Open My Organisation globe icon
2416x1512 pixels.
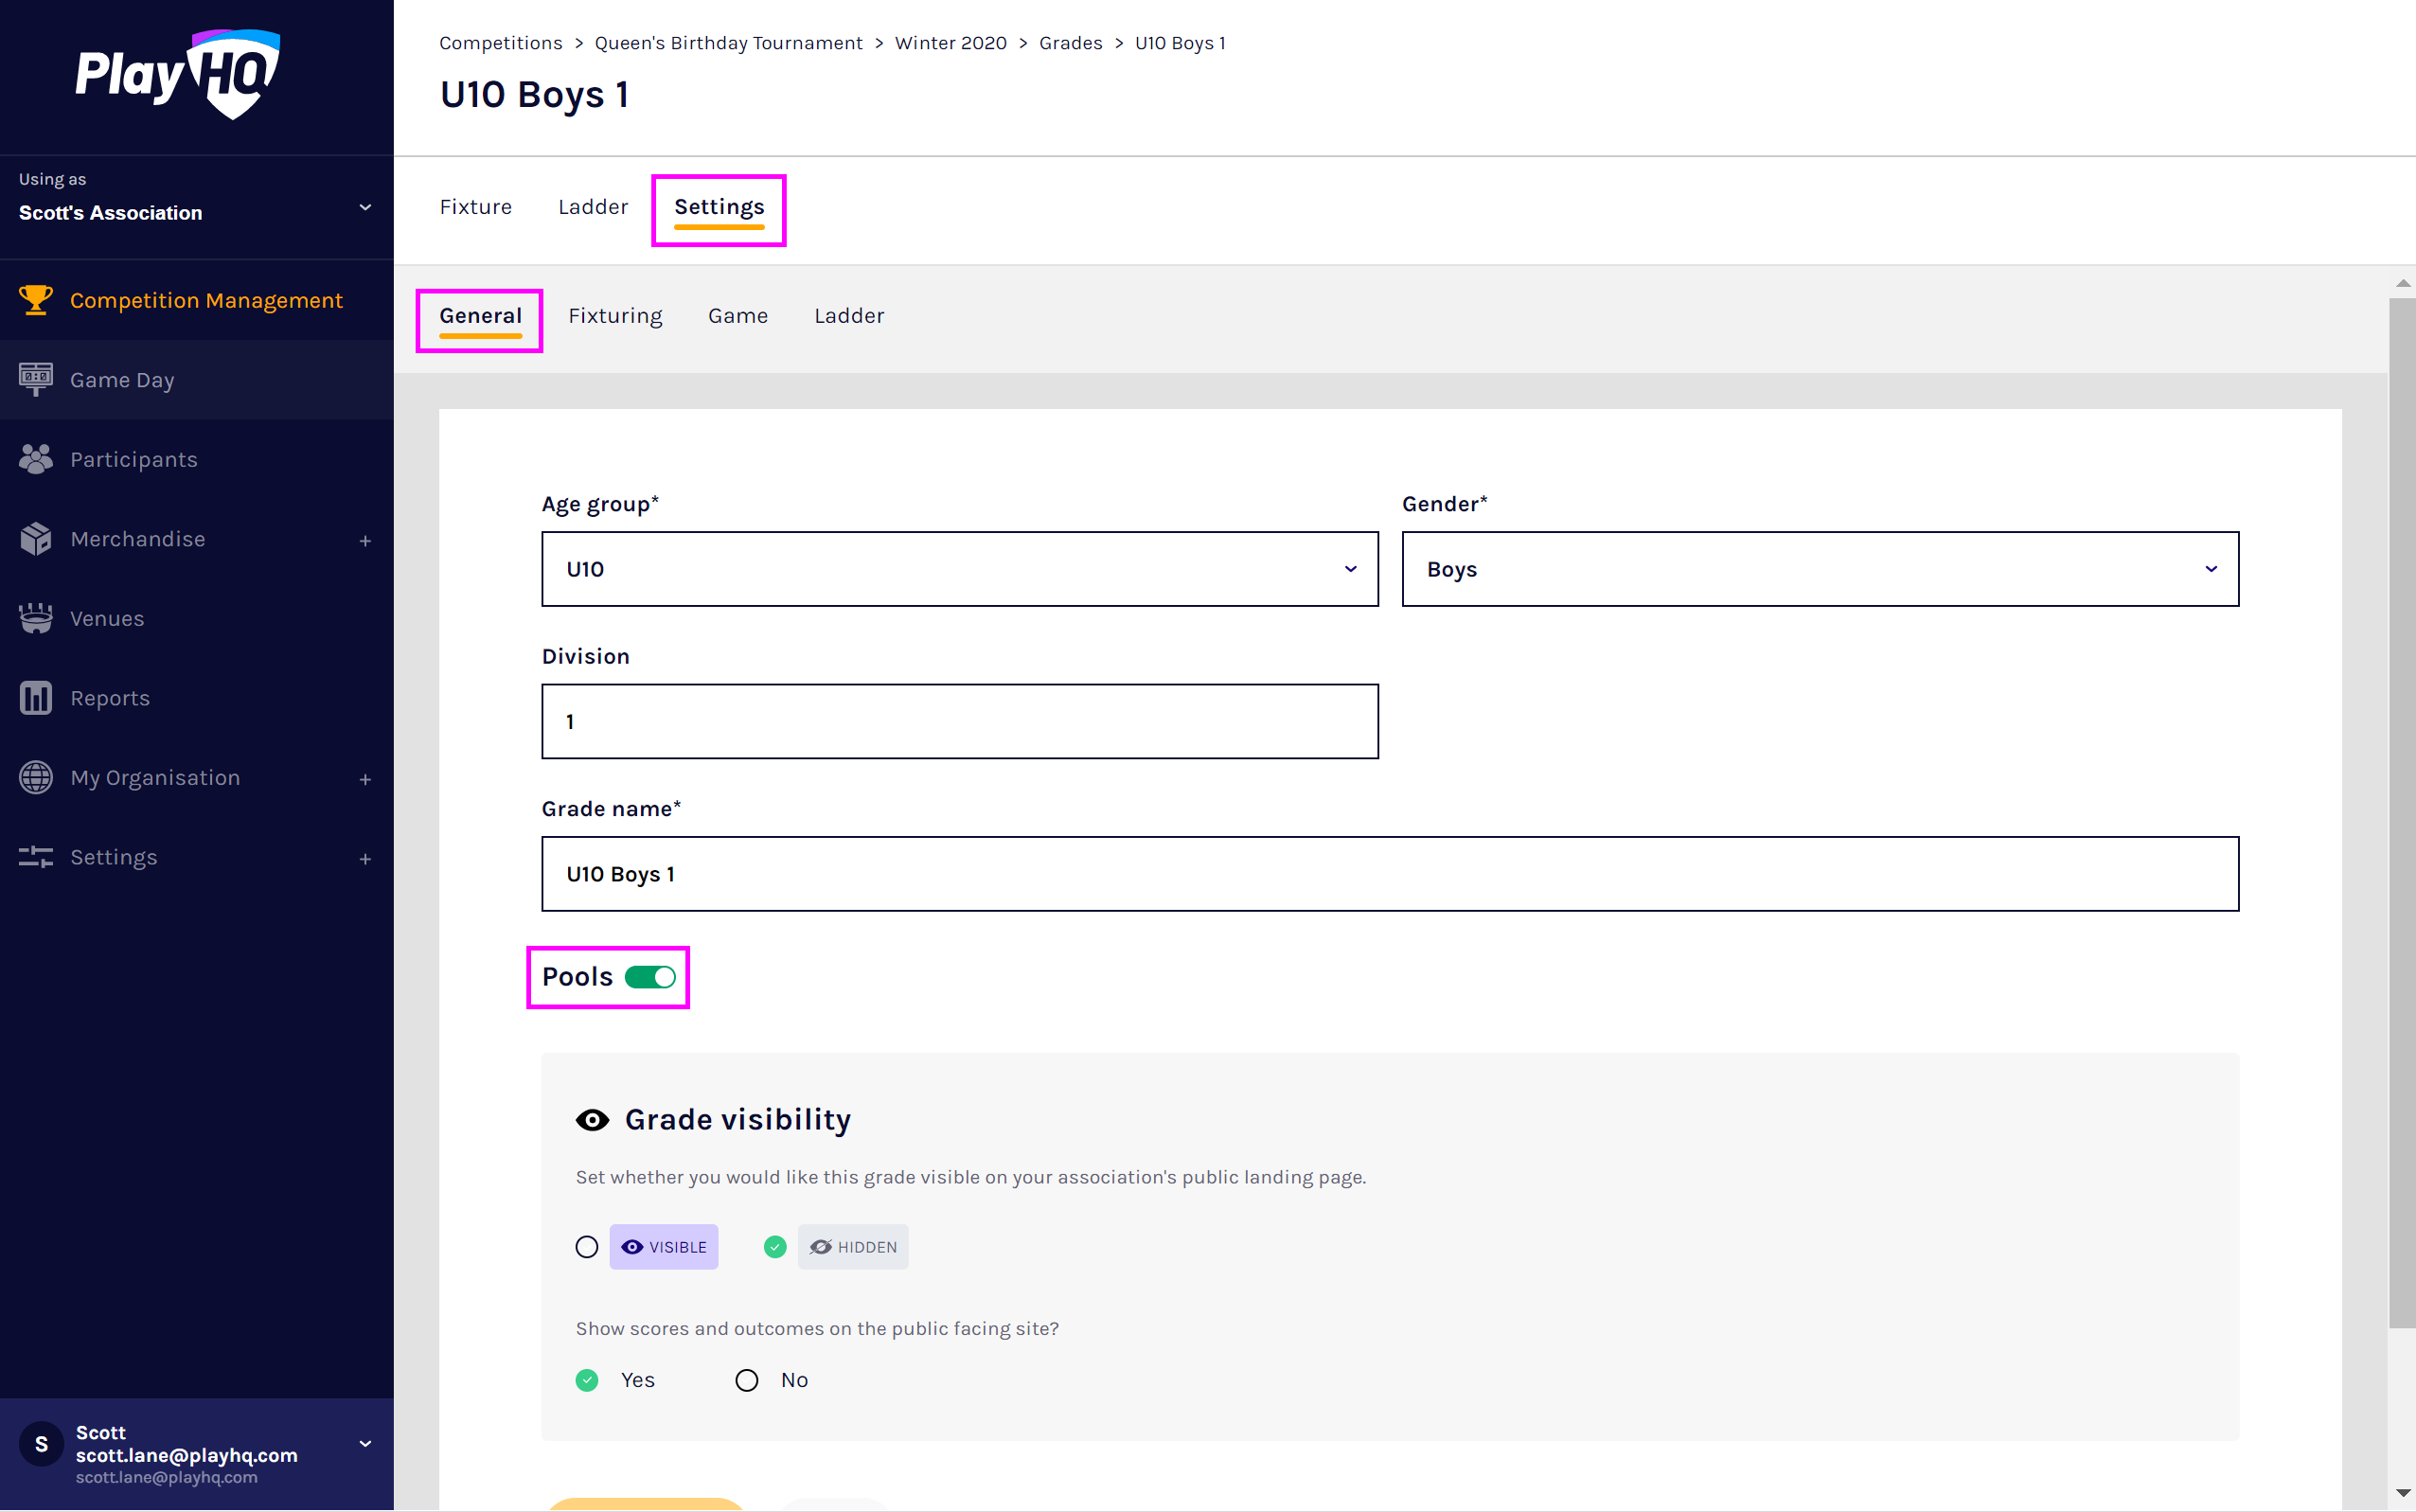point(36,778)
